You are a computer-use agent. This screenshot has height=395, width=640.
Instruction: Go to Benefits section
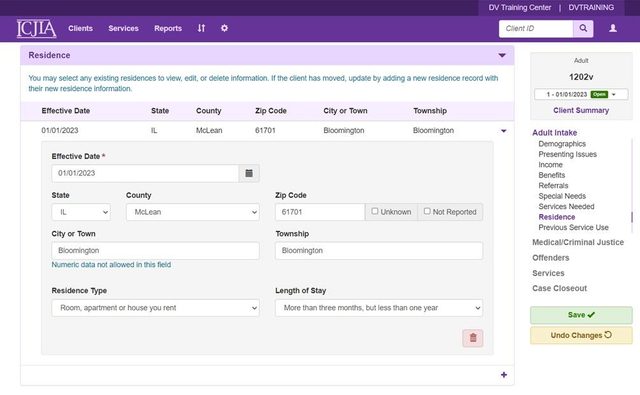[x=552, y=175]
